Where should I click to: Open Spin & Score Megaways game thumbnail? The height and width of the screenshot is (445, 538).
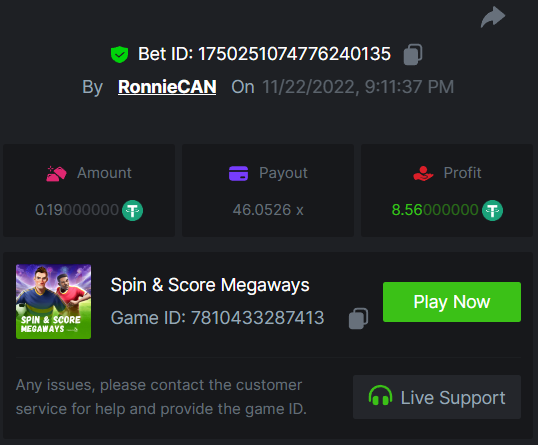point(54,302)
